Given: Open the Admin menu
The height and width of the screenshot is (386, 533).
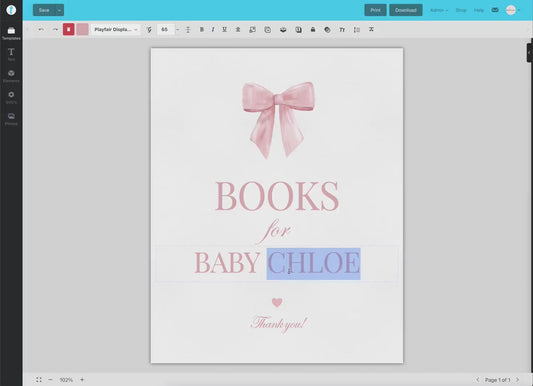Looking at the screenshot, I should tap(439, 10).
